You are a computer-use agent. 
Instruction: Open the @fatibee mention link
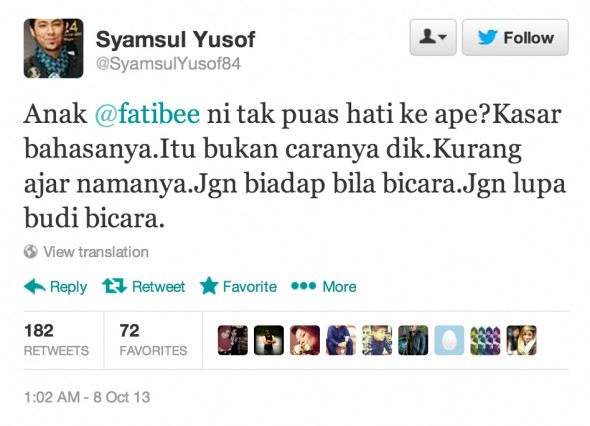pos(147,114)
